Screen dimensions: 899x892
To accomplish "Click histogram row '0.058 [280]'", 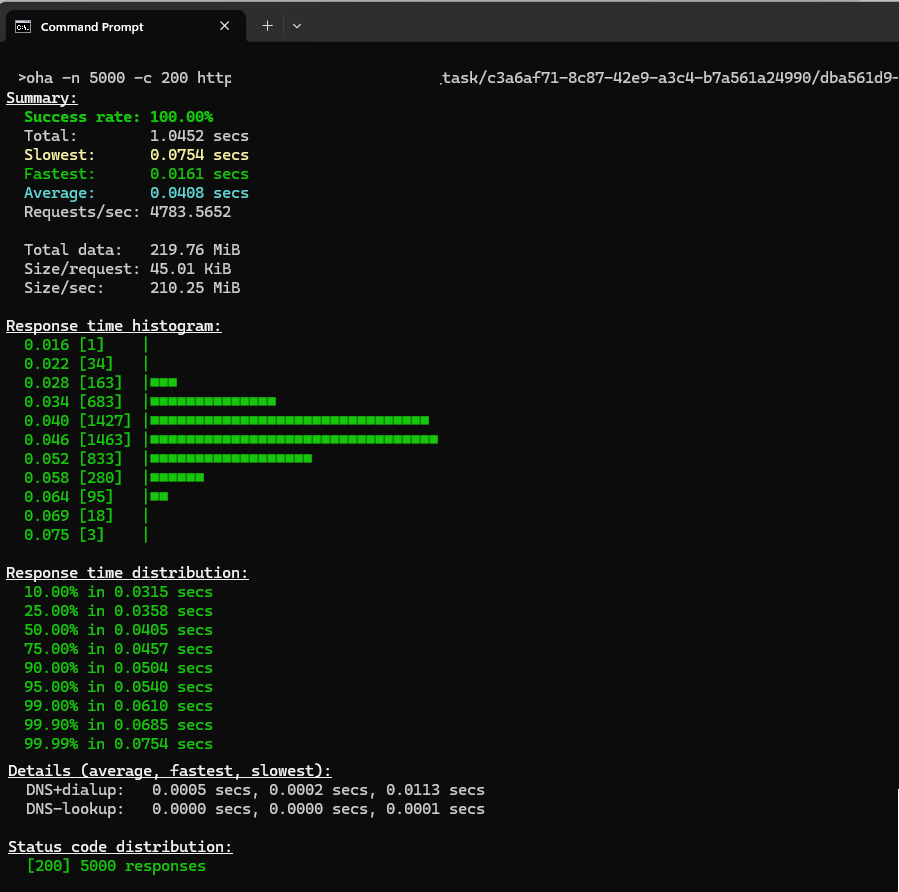I will [x=114, y=478].
